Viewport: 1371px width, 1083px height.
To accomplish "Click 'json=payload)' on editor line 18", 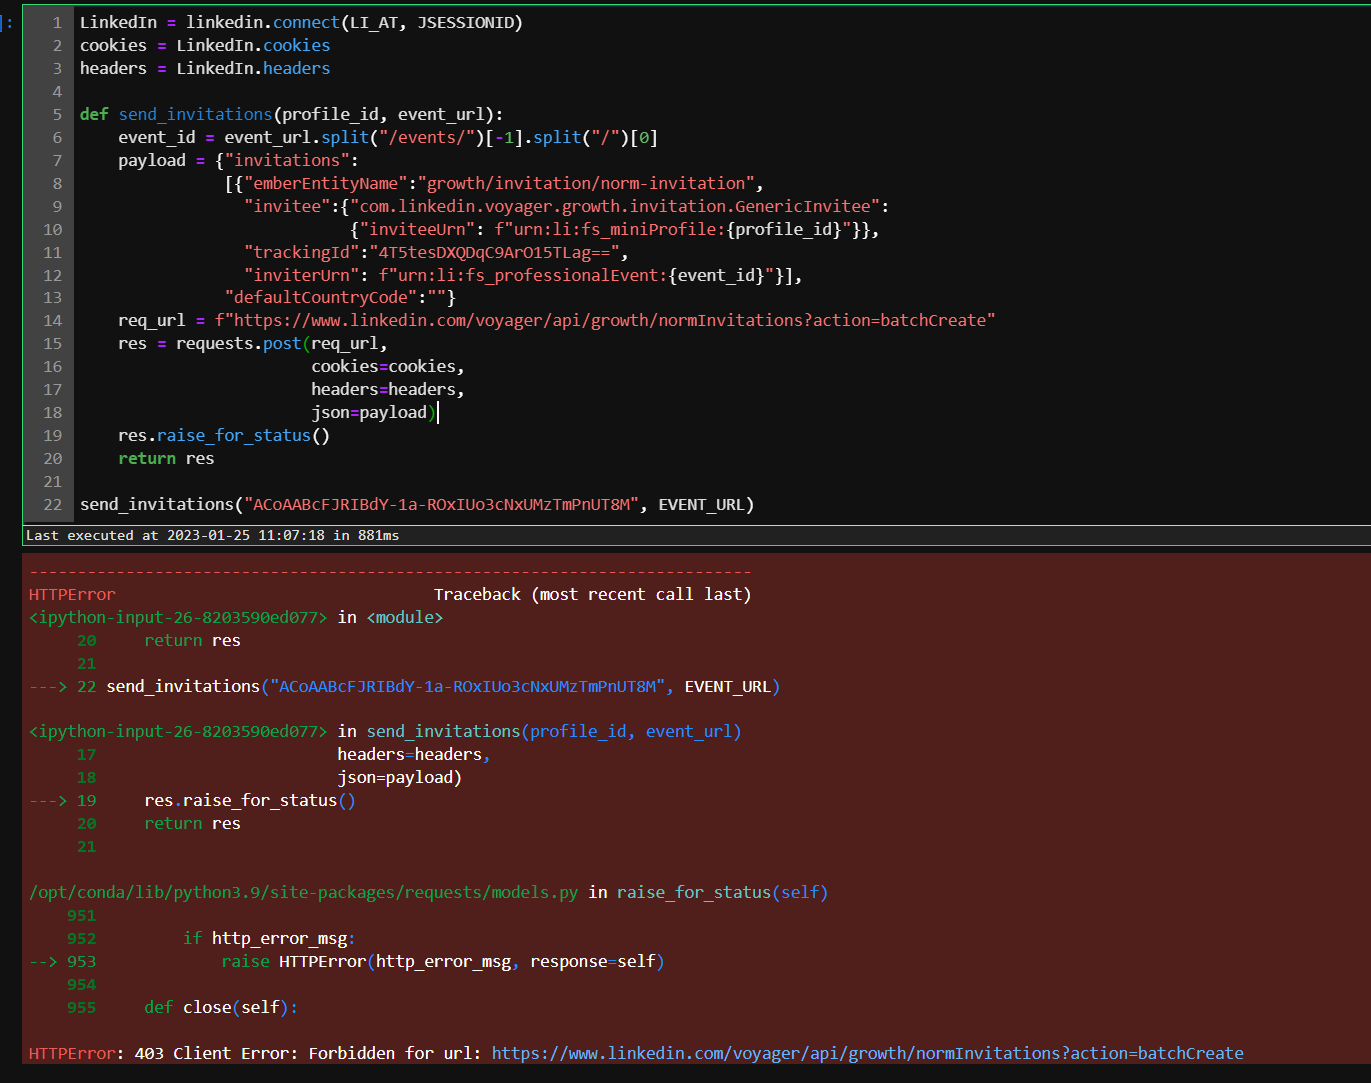I will [373, 412].
